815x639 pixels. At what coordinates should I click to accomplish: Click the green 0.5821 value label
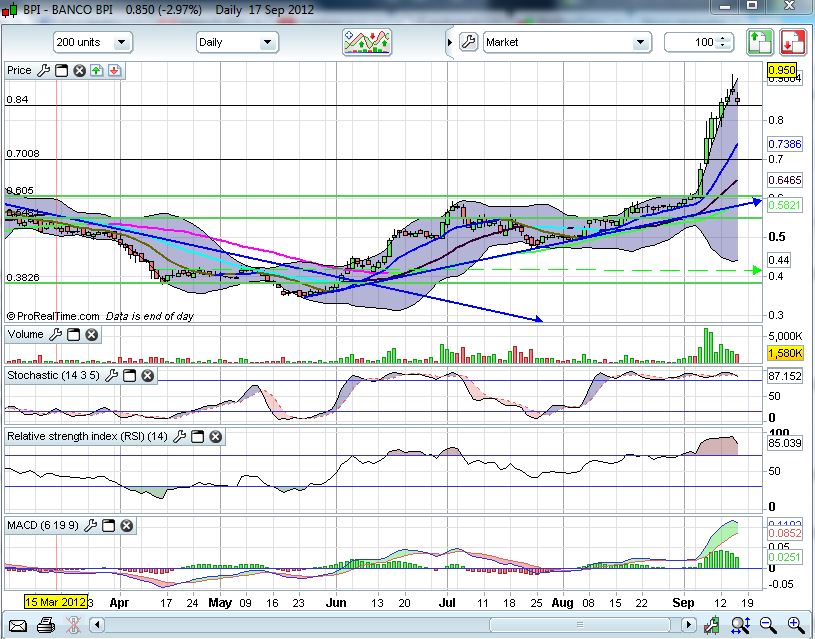tap(785, 205)
